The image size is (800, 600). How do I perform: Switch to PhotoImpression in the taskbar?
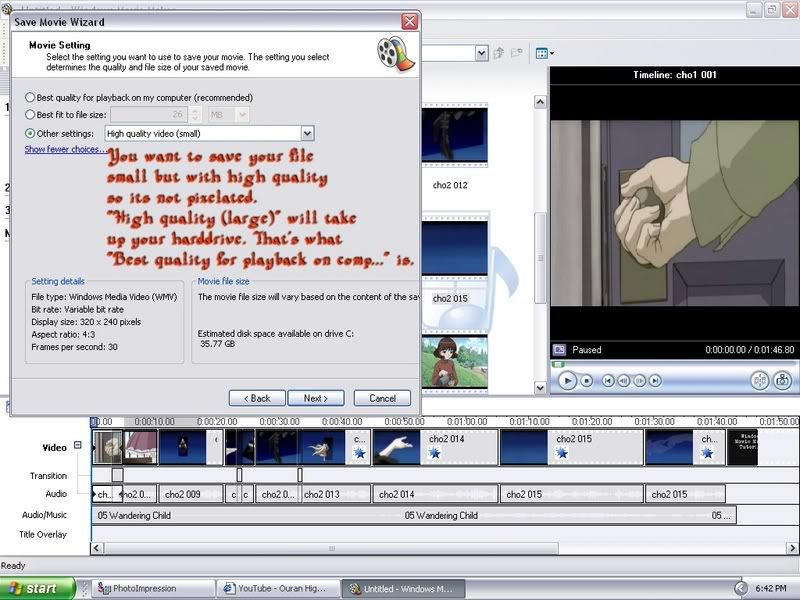[x=152, y=588]
